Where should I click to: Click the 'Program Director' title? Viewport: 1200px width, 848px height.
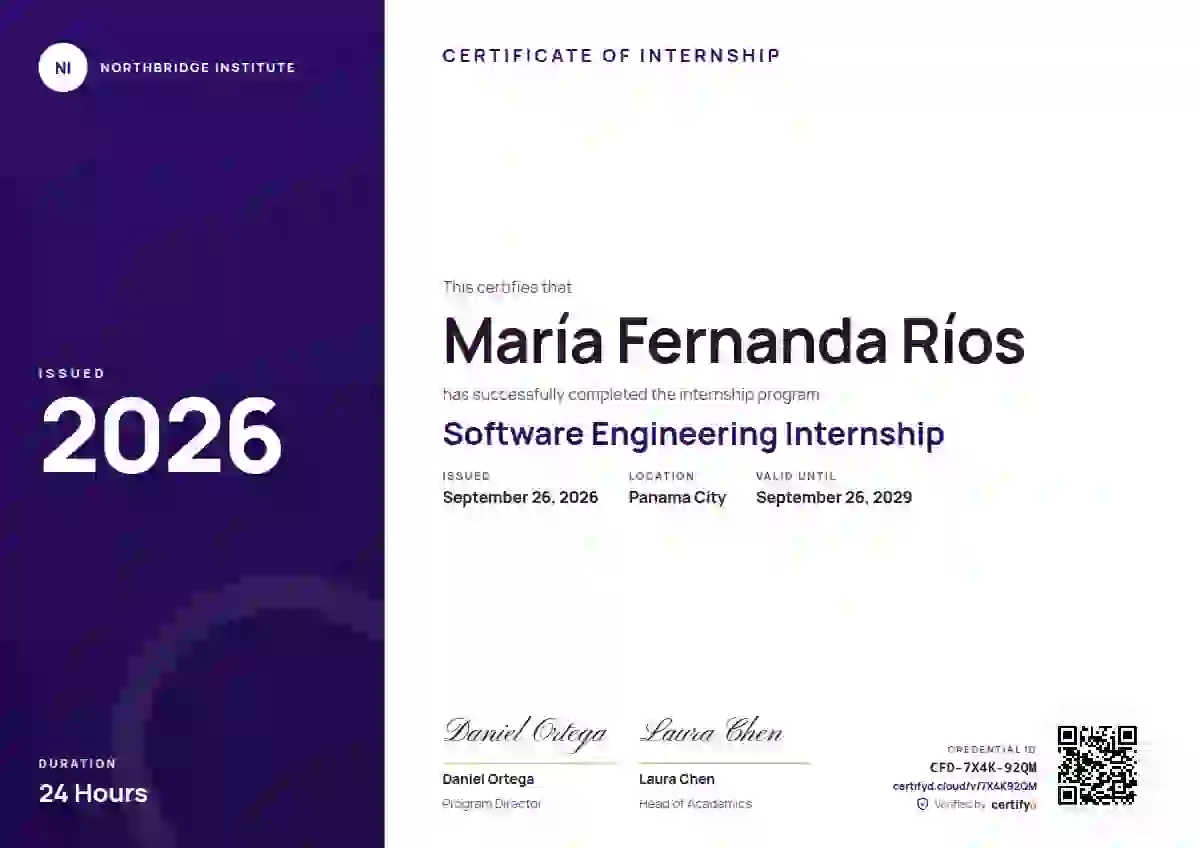coord(491,804)
